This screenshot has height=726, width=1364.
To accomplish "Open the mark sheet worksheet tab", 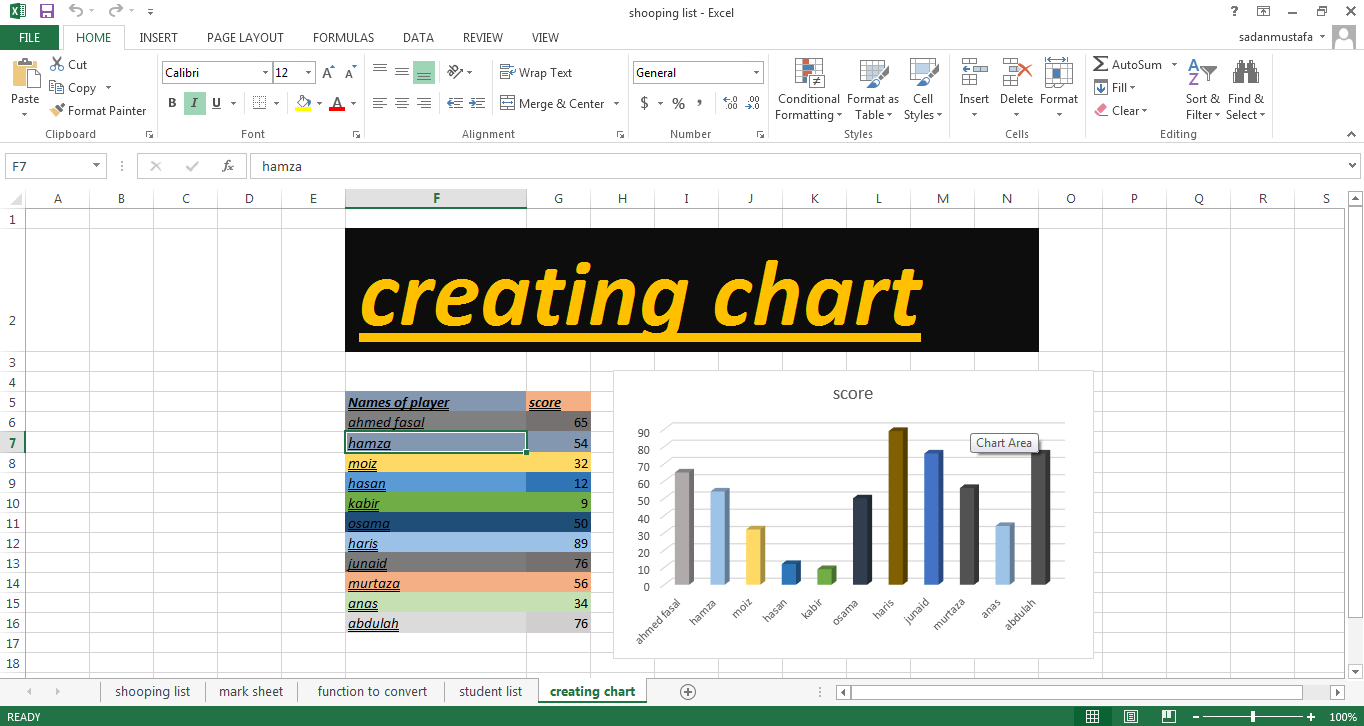I will pyautogui.click(x=251, y=691).
